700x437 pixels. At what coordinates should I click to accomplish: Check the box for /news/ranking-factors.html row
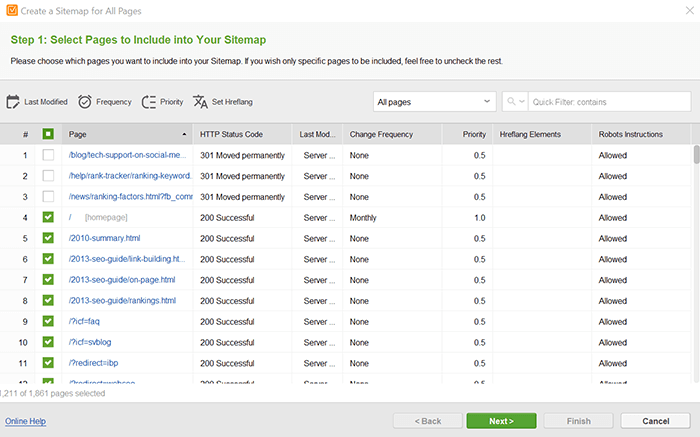pyautogui.click(x=48, y=196)
